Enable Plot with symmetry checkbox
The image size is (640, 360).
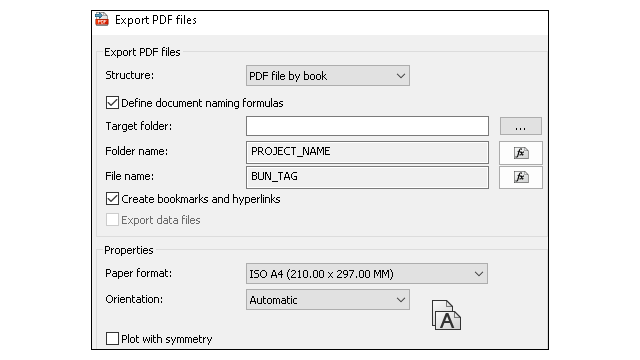[112, 338]
